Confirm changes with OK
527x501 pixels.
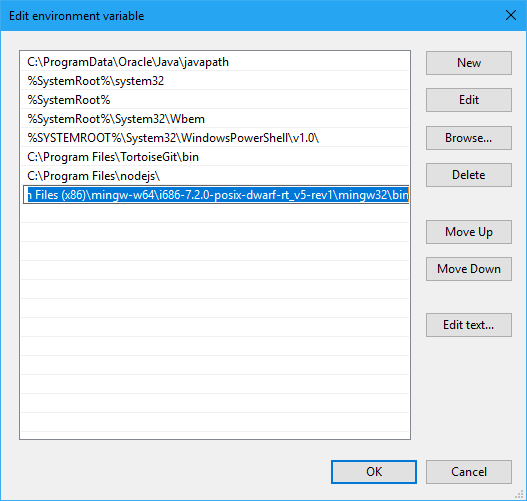tap(374, 472)
